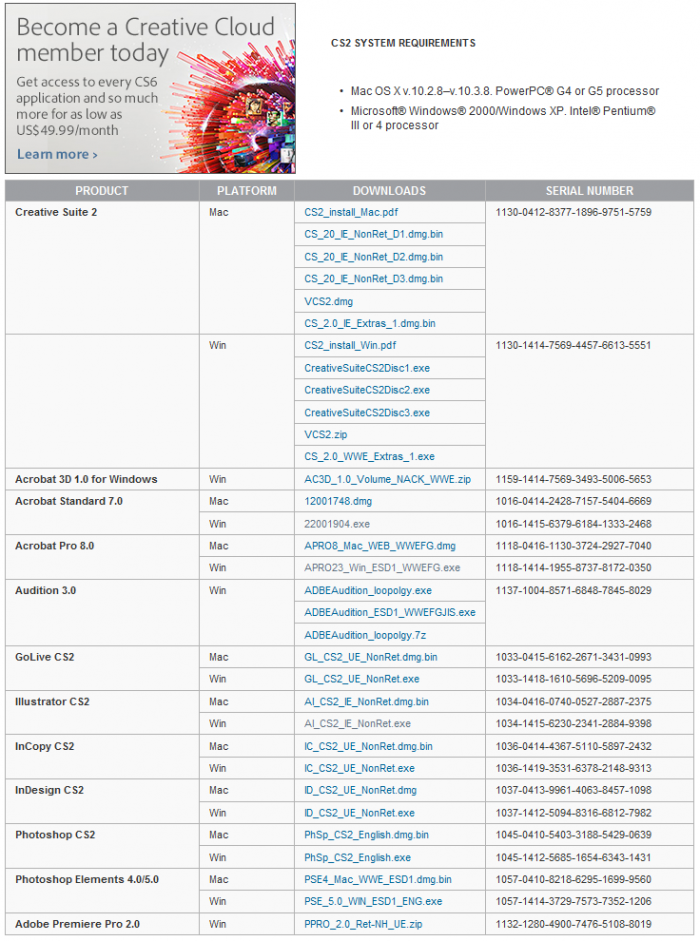Click the VCS2.zip download link
The height and width of the screenshot is (941, 700).
326,435
